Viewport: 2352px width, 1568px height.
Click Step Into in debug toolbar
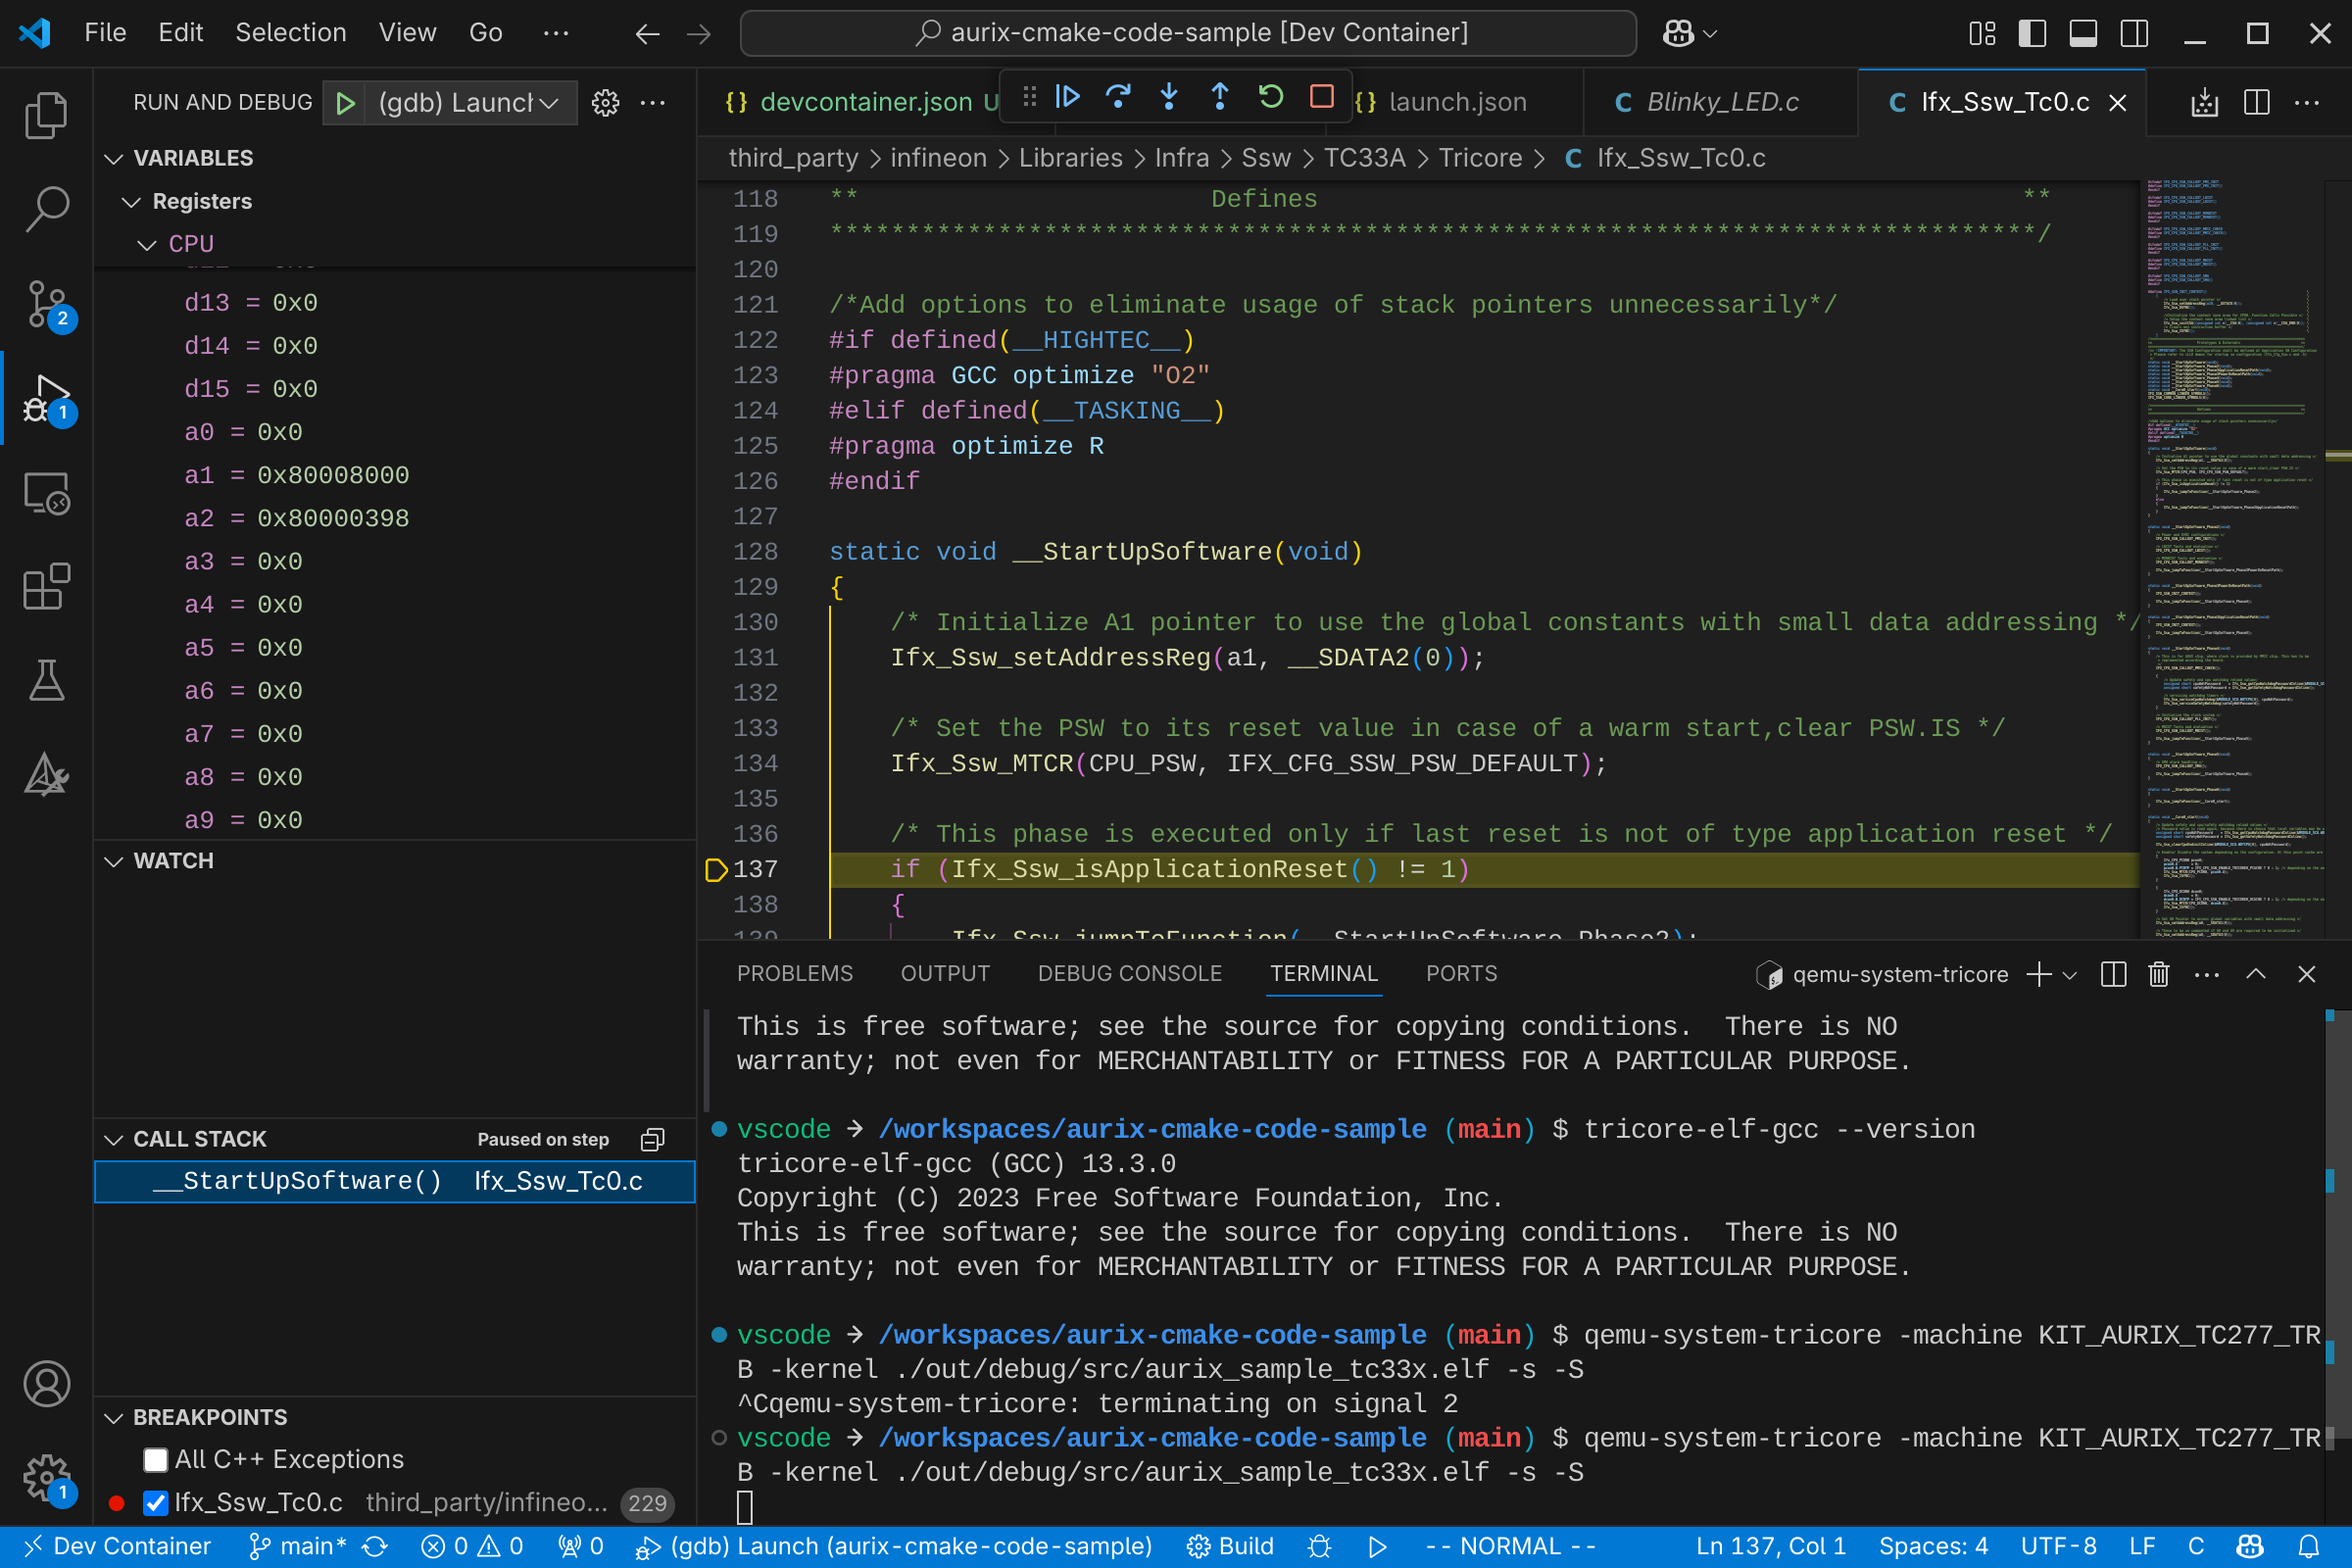tap(1169, 97)
